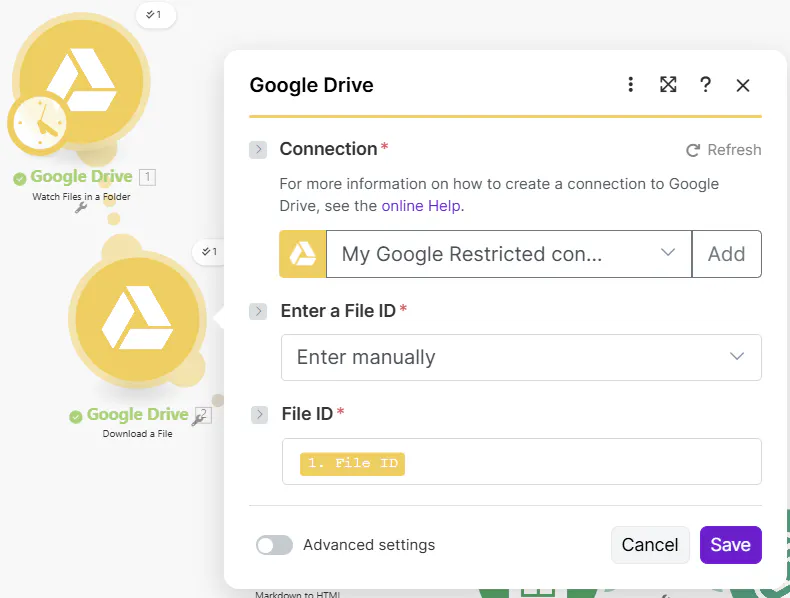Click the Refresh connection button
This screenshot has width=790, height=598.
[723, 150]
